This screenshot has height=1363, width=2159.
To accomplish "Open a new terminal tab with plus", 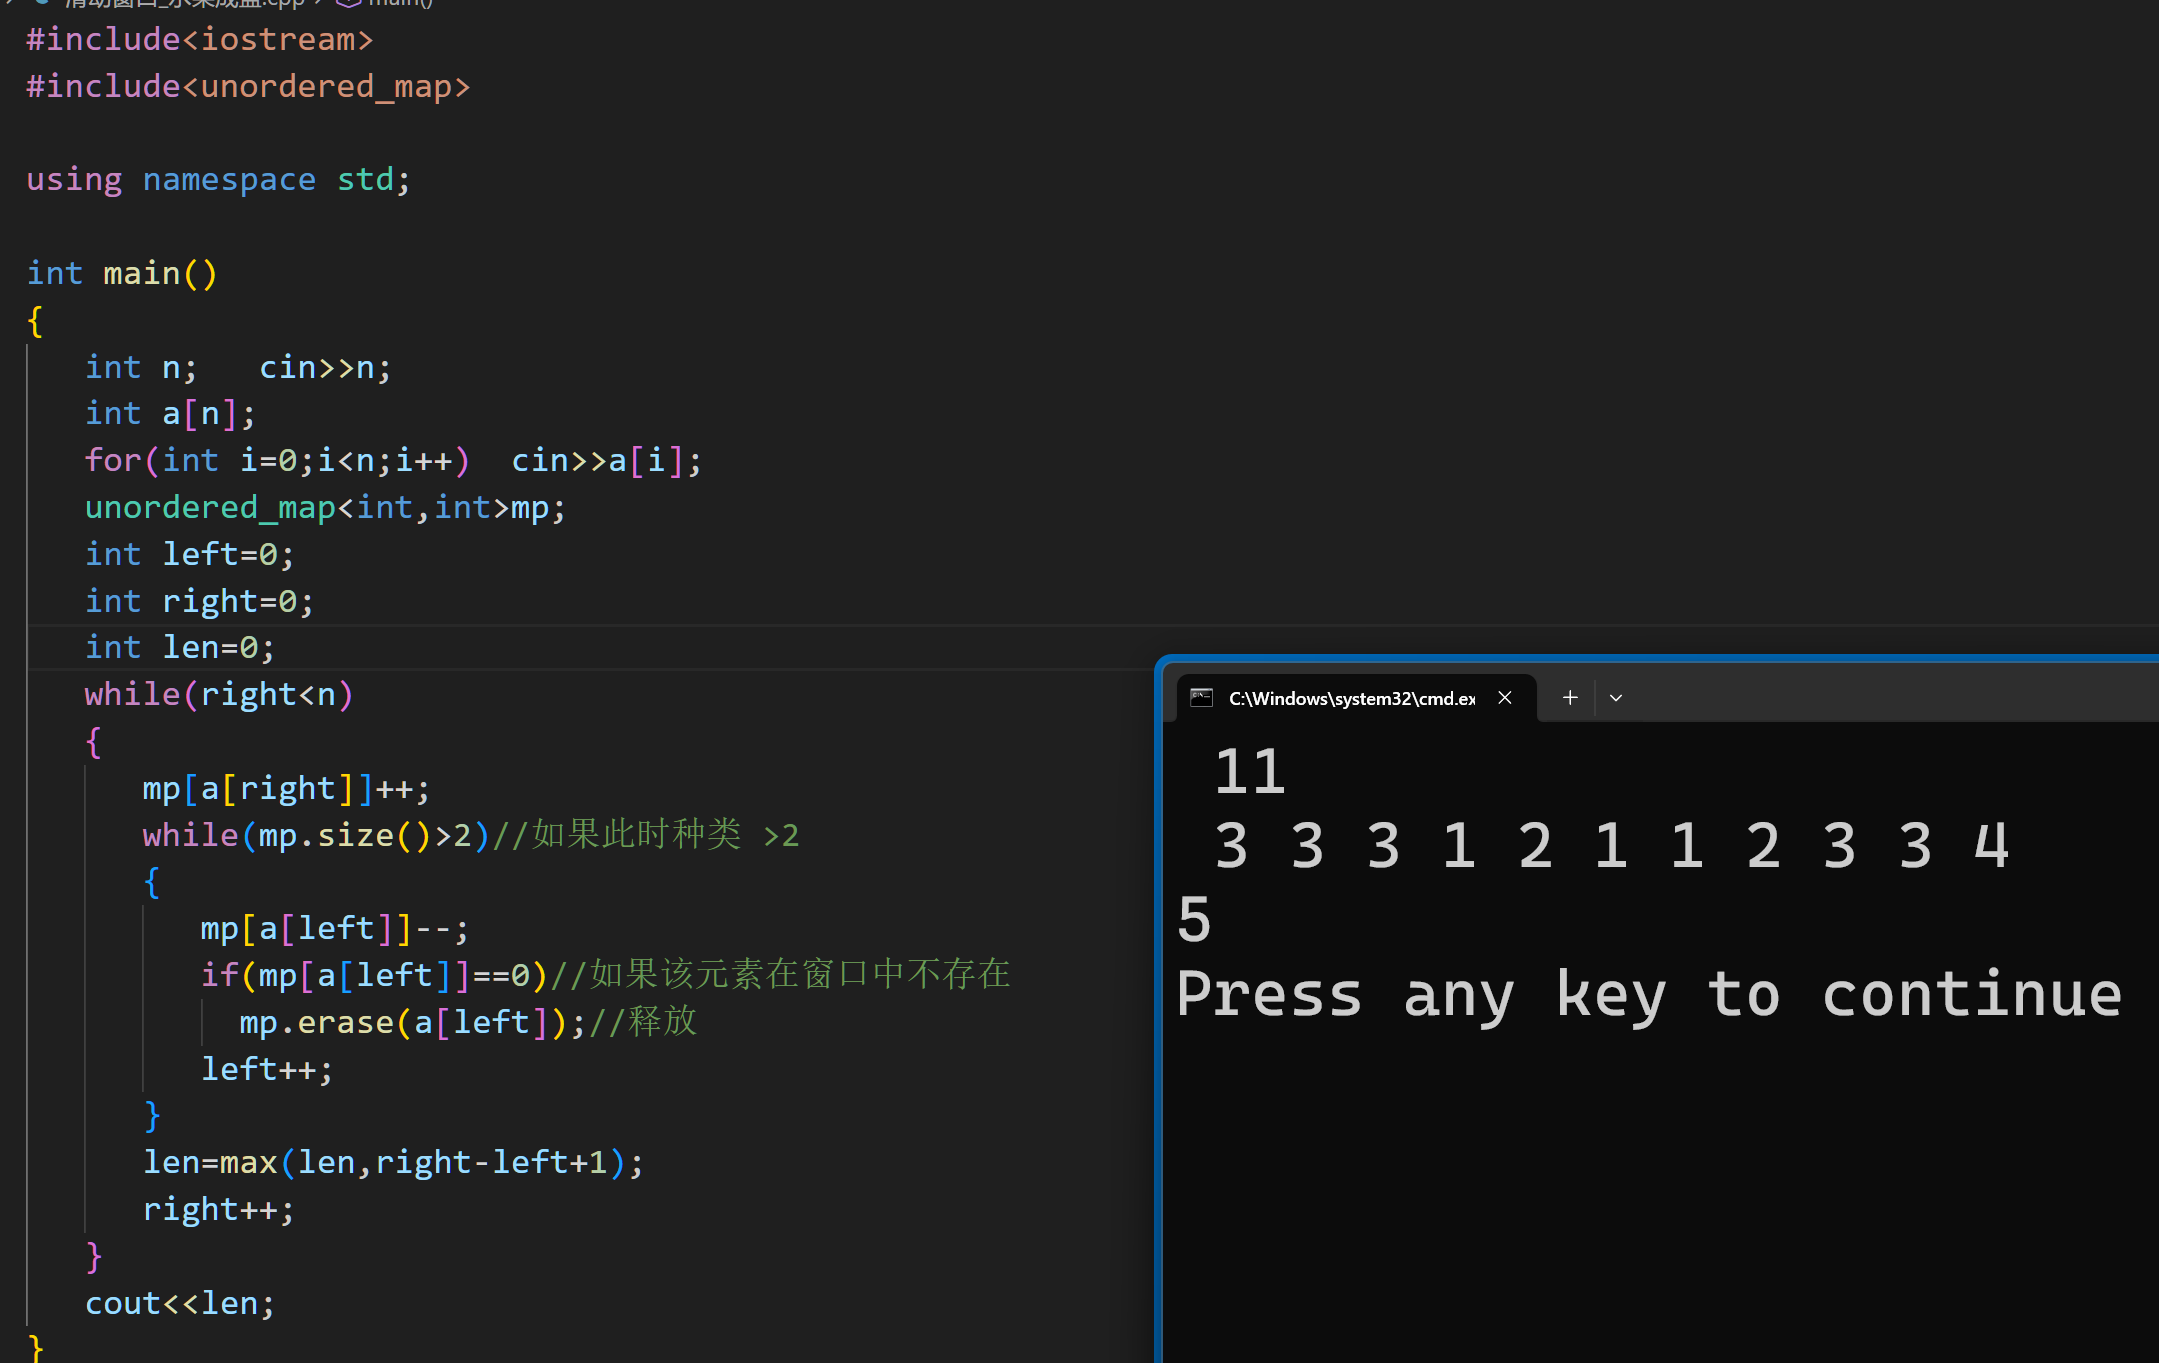I will (x=1570, y=698).
